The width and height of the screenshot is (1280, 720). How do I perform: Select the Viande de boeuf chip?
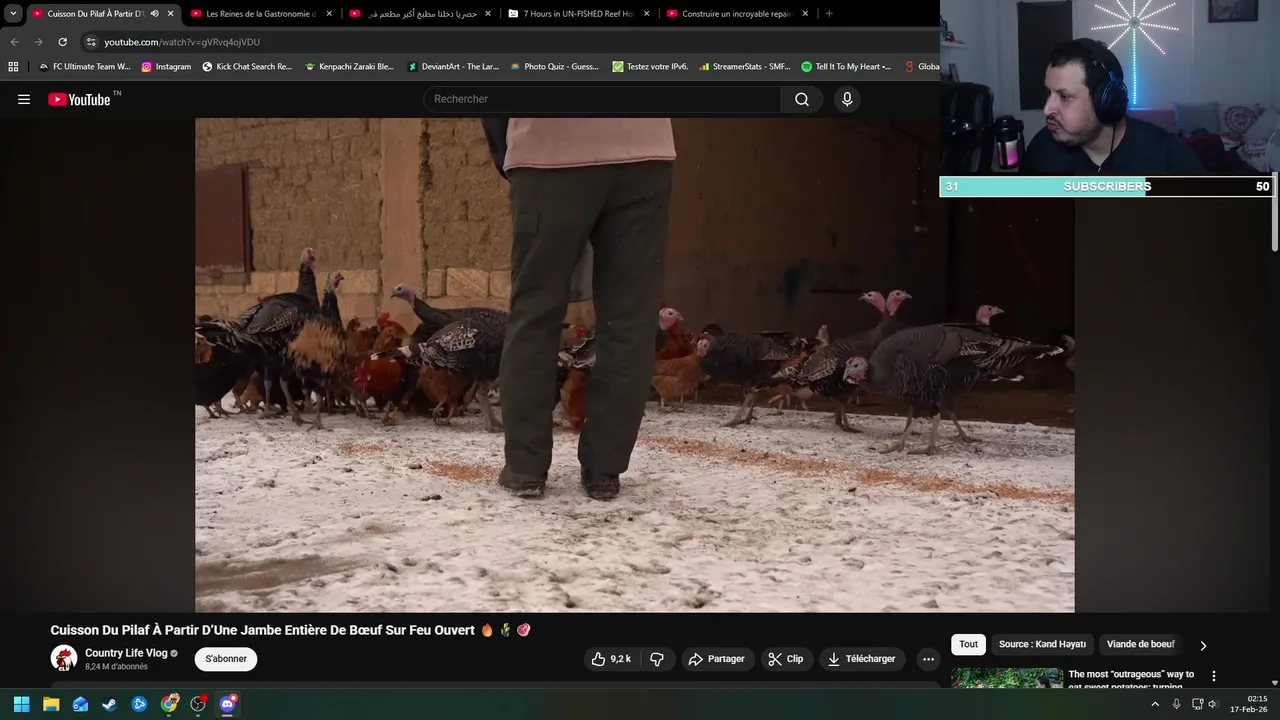[1140, 644]
